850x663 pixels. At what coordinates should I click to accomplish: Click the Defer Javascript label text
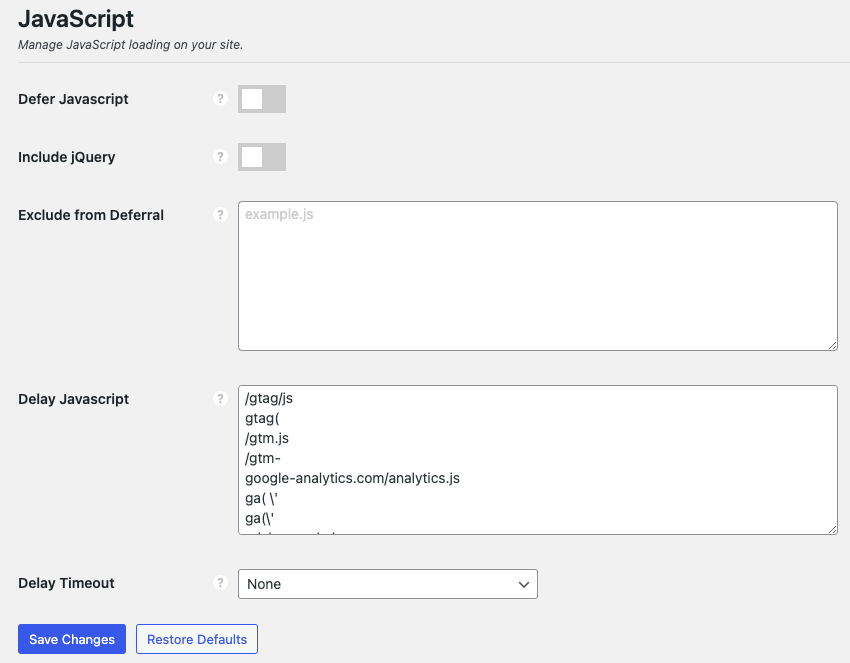click(73, 99)
